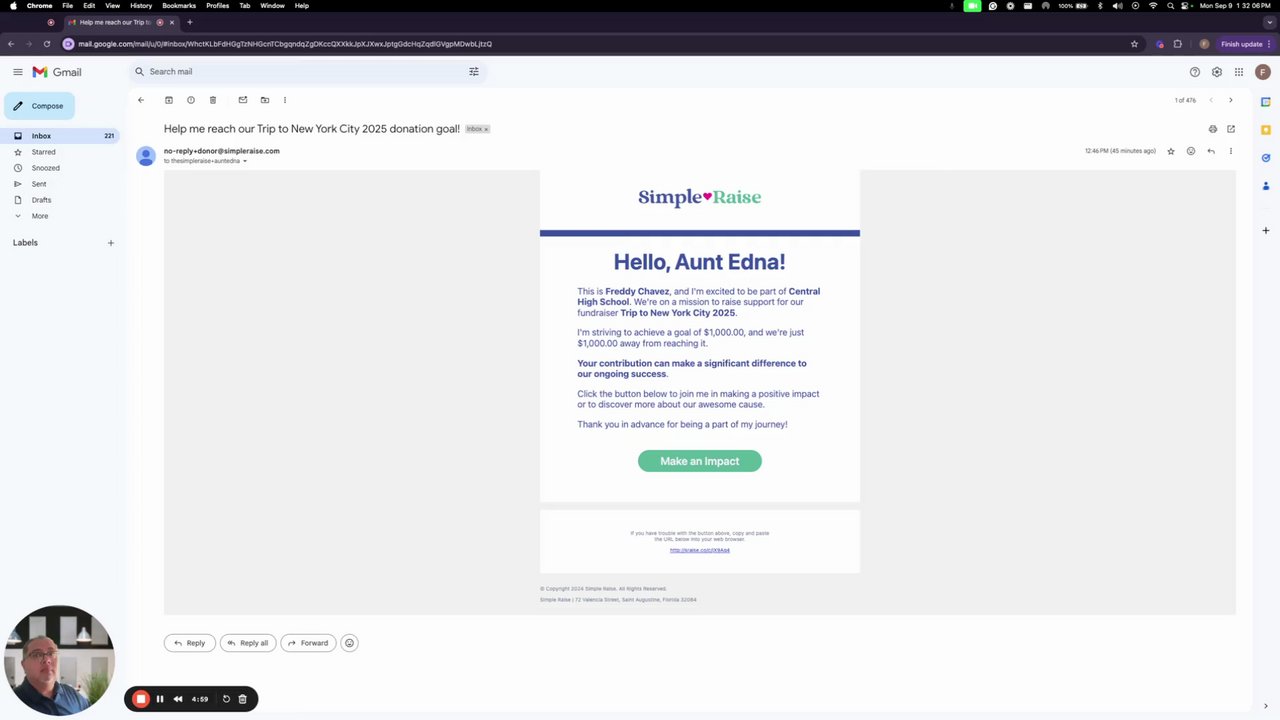Image resolution: width=1280 pixels, height=720 pixels.
Task: Click the Search mail field
Action: tap(308, 72)
